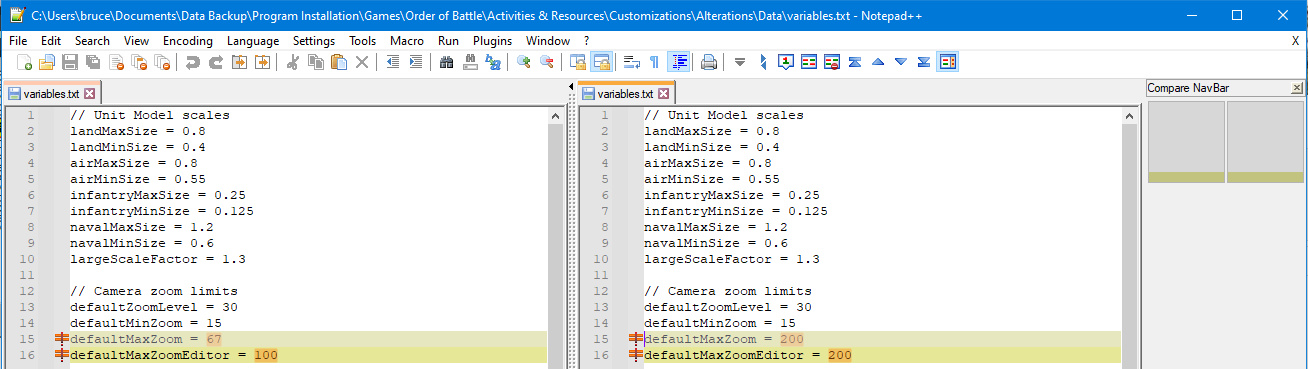Decrease line indent via toolbar icon
Image resolution: width=1308 pixels, height=369 pixels.
393,62
